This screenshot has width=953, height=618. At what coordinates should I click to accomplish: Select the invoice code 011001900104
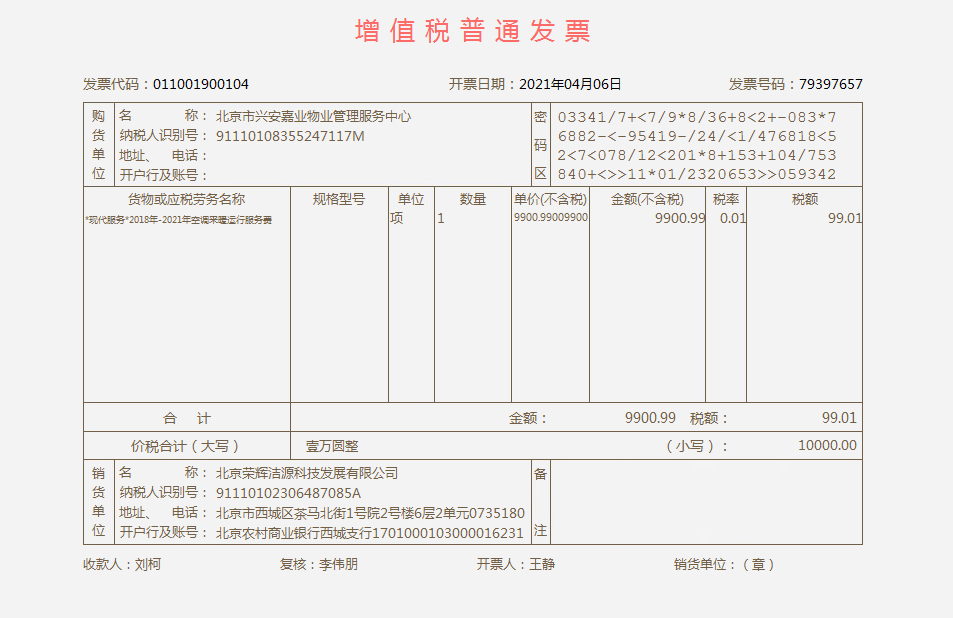[201, 84]
